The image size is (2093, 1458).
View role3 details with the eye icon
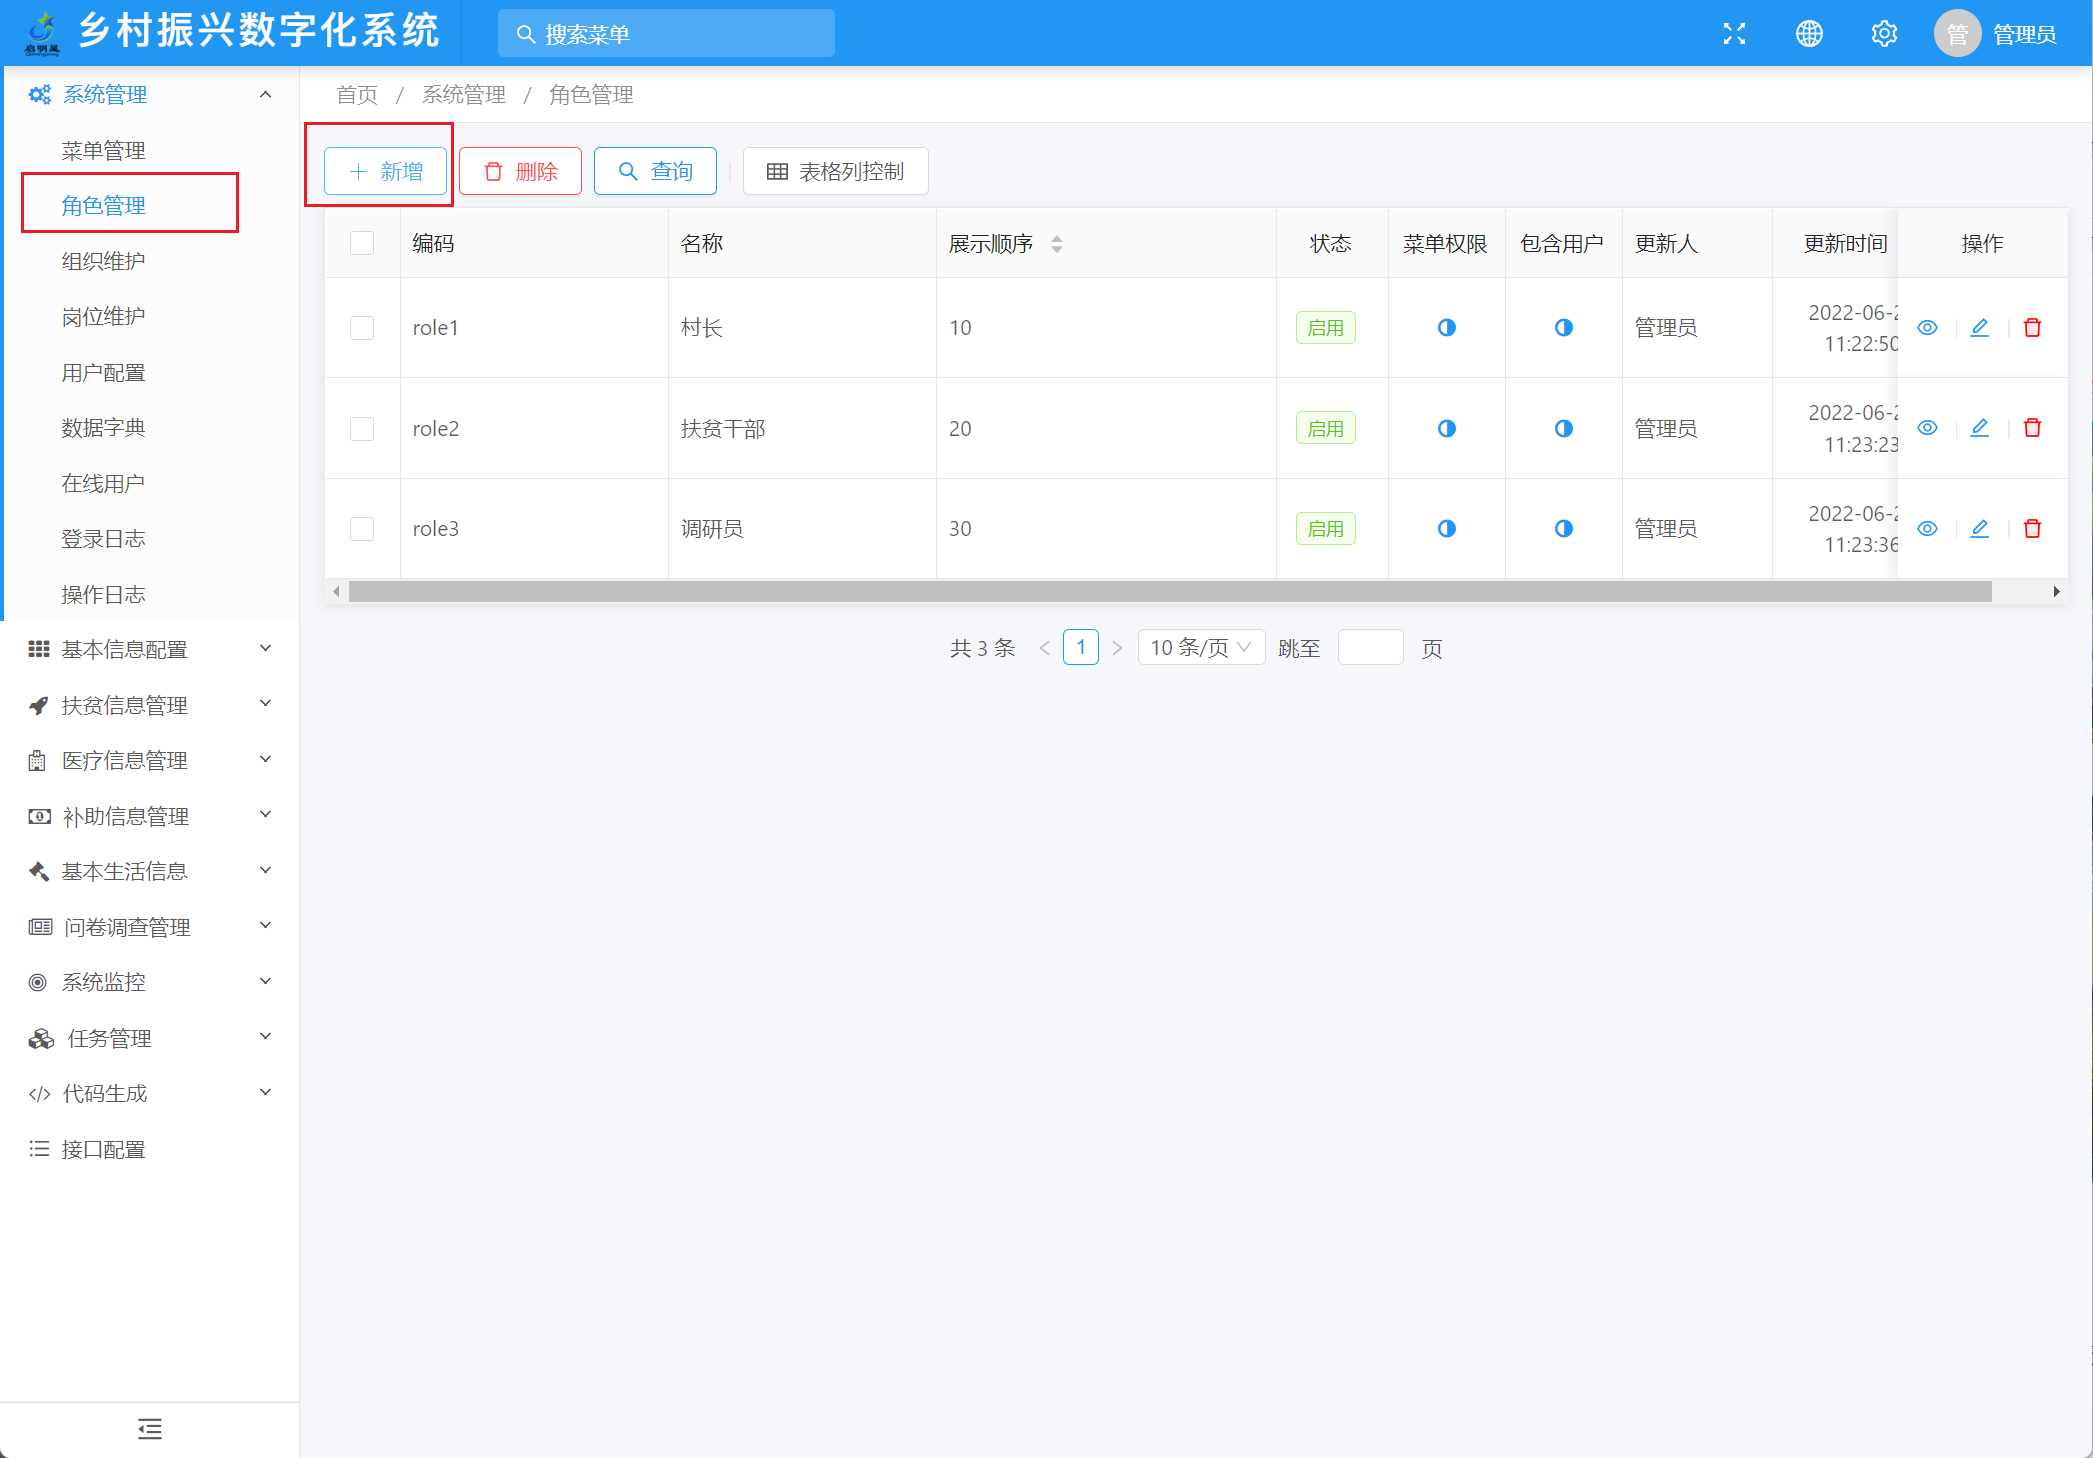pyautogui.click(x=1927, y=529)
